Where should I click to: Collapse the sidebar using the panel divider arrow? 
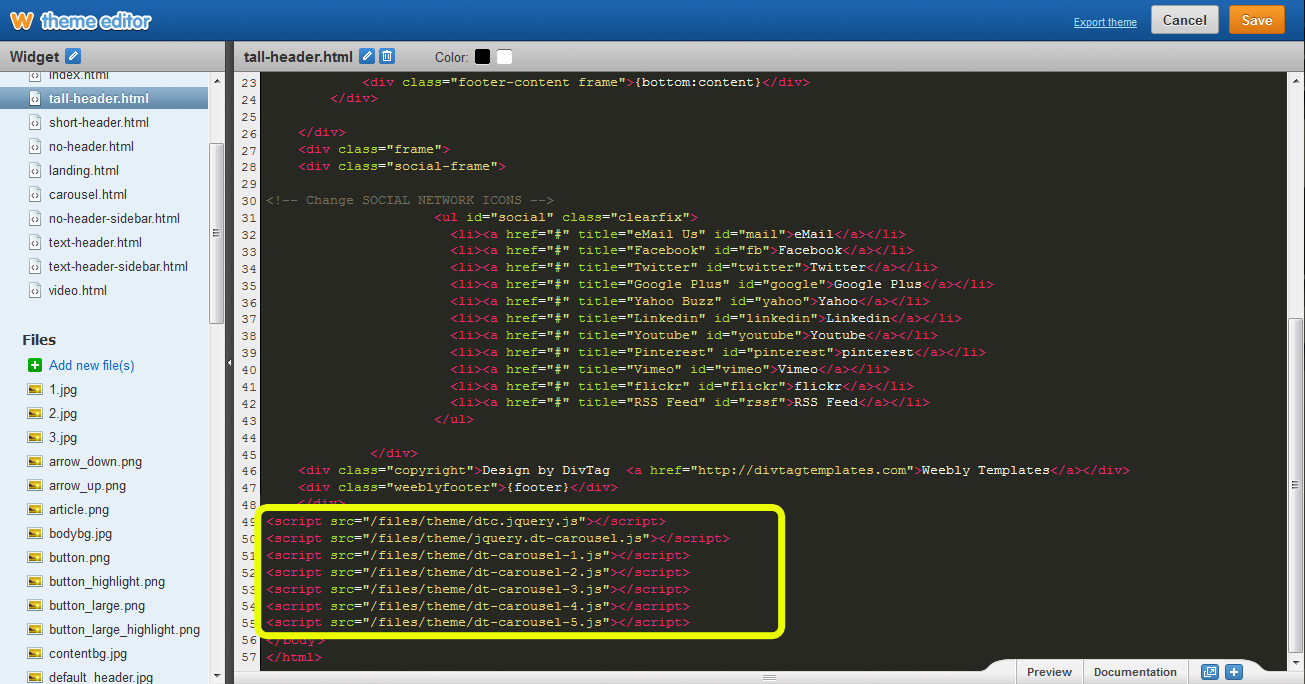[229, 363]
